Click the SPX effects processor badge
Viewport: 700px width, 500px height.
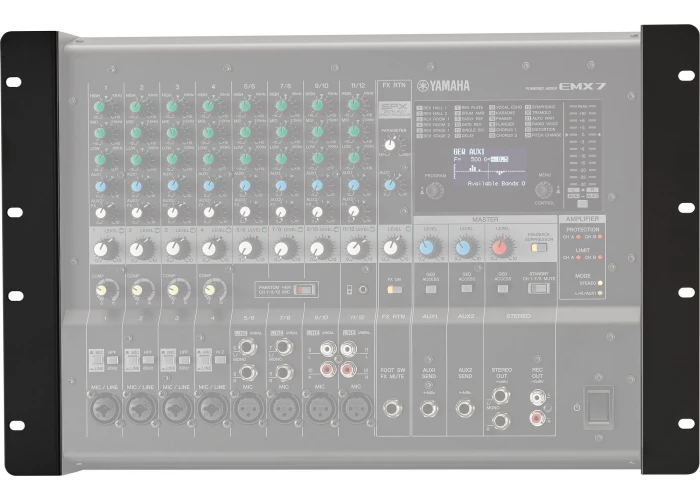394,108
